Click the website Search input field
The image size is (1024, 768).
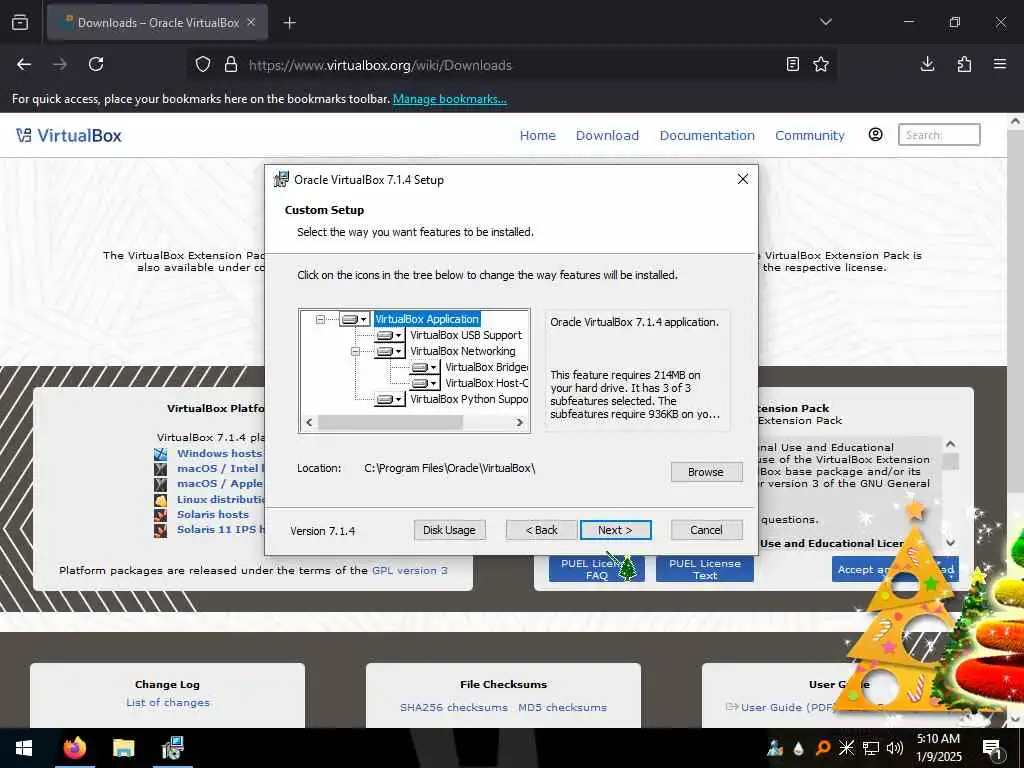(x=939, y=135)
